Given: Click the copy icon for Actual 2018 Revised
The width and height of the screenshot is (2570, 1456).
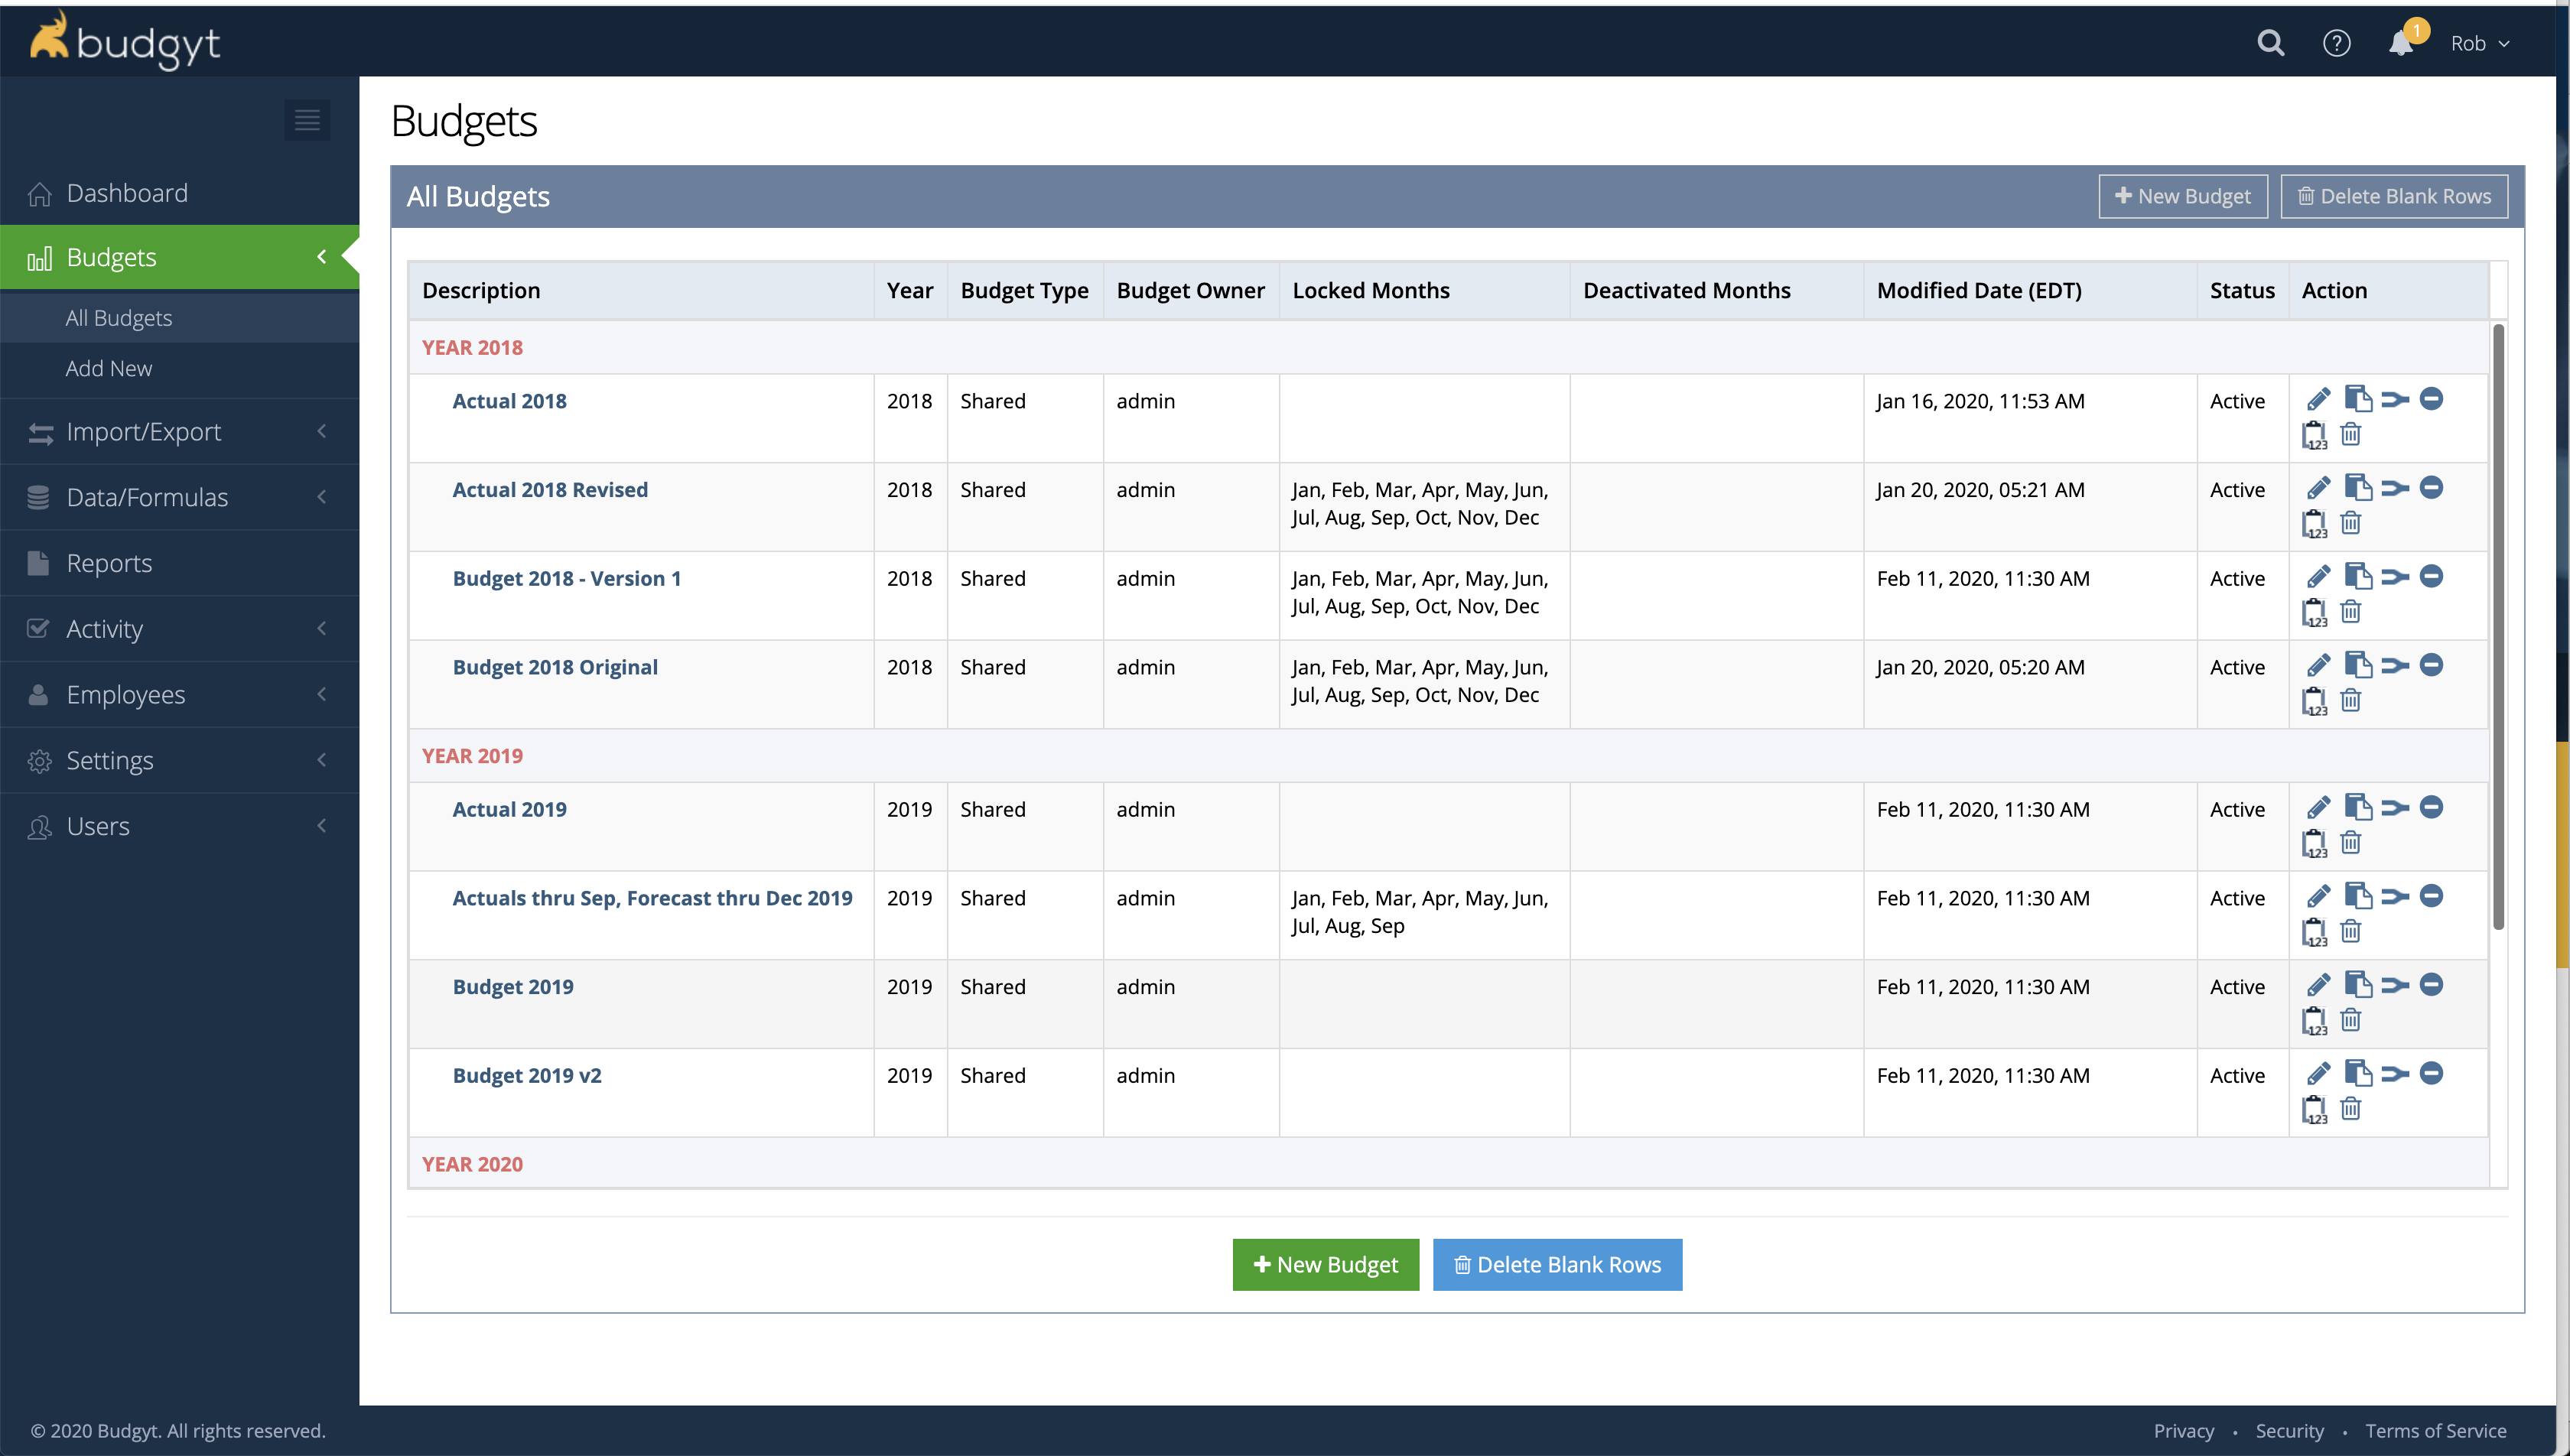Looking at the screenshot, I should pyautogui.click(x=2357, y=488).
